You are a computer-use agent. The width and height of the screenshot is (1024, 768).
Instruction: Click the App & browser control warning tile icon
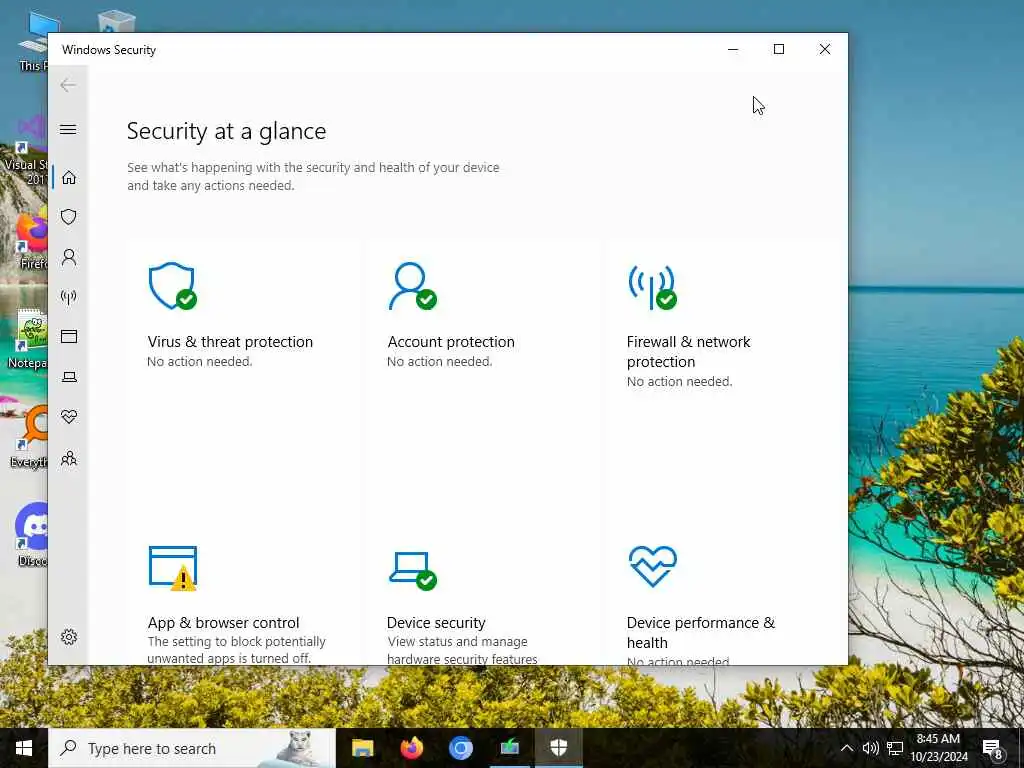click(173, 568)
